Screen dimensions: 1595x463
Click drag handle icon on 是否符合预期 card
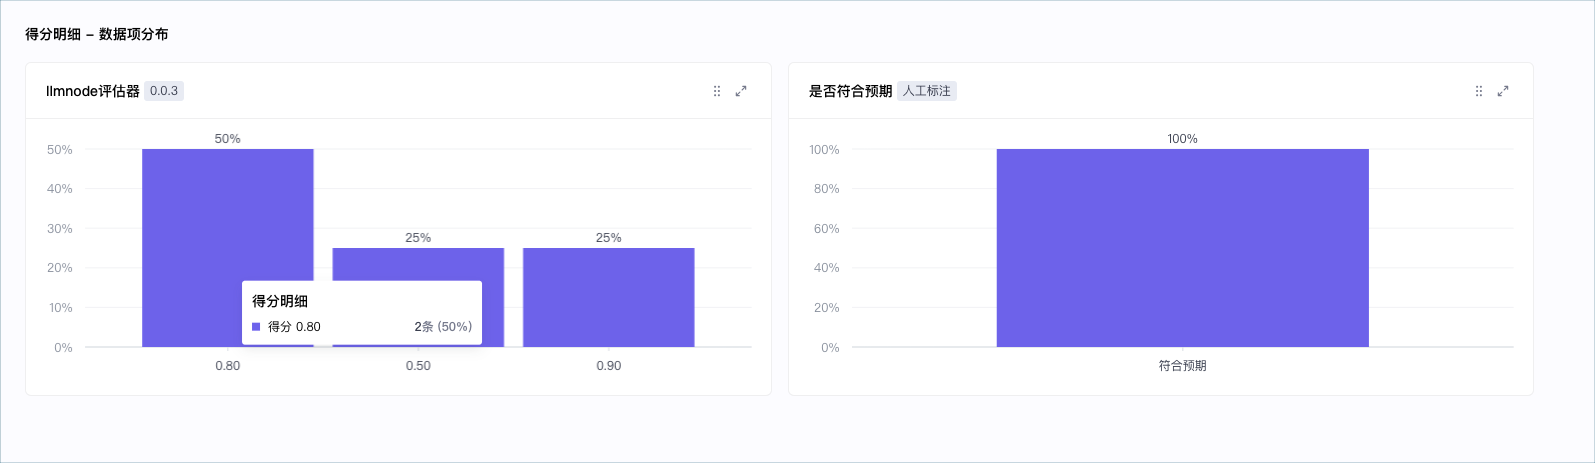tap(1479, 91)
